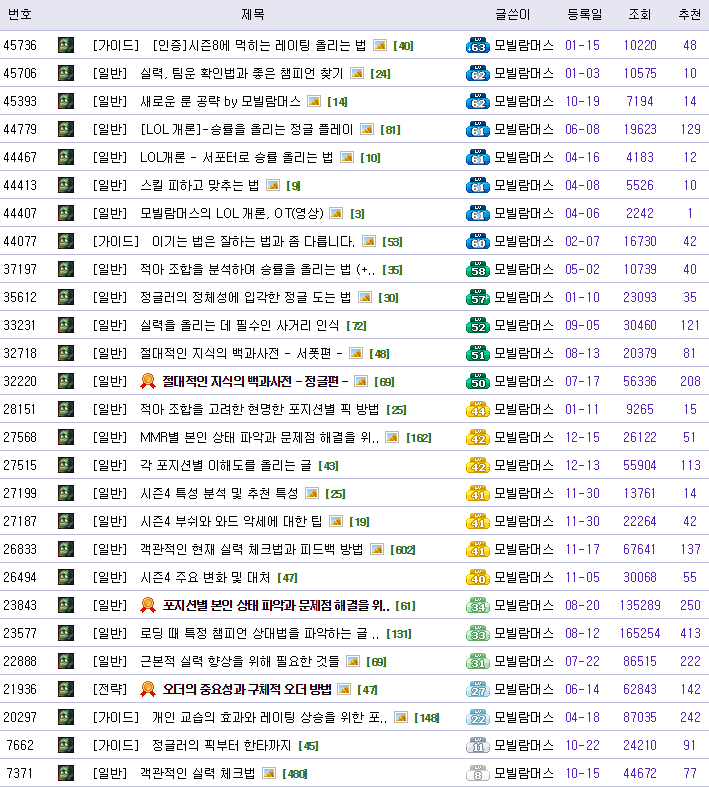Click the level 44 badge in post 28151
Image resolution: width=709 pixels, height=787 pixels.
[x=477, y=410]
